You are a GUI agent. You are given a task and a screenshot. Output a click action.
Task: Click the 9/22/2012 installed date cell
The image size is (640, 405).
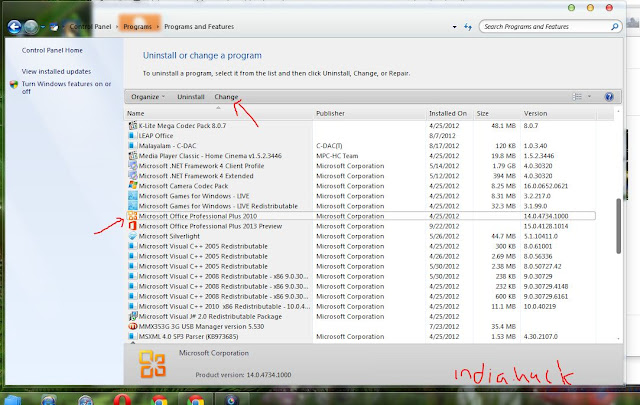click(x=444, y=226)
